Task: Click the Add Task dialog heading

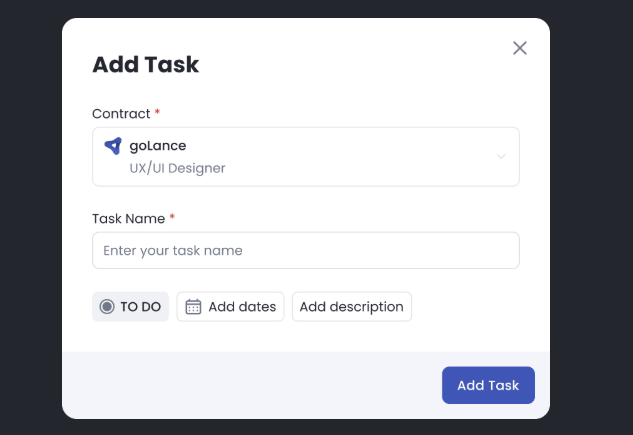Action: tap(146, 65)
